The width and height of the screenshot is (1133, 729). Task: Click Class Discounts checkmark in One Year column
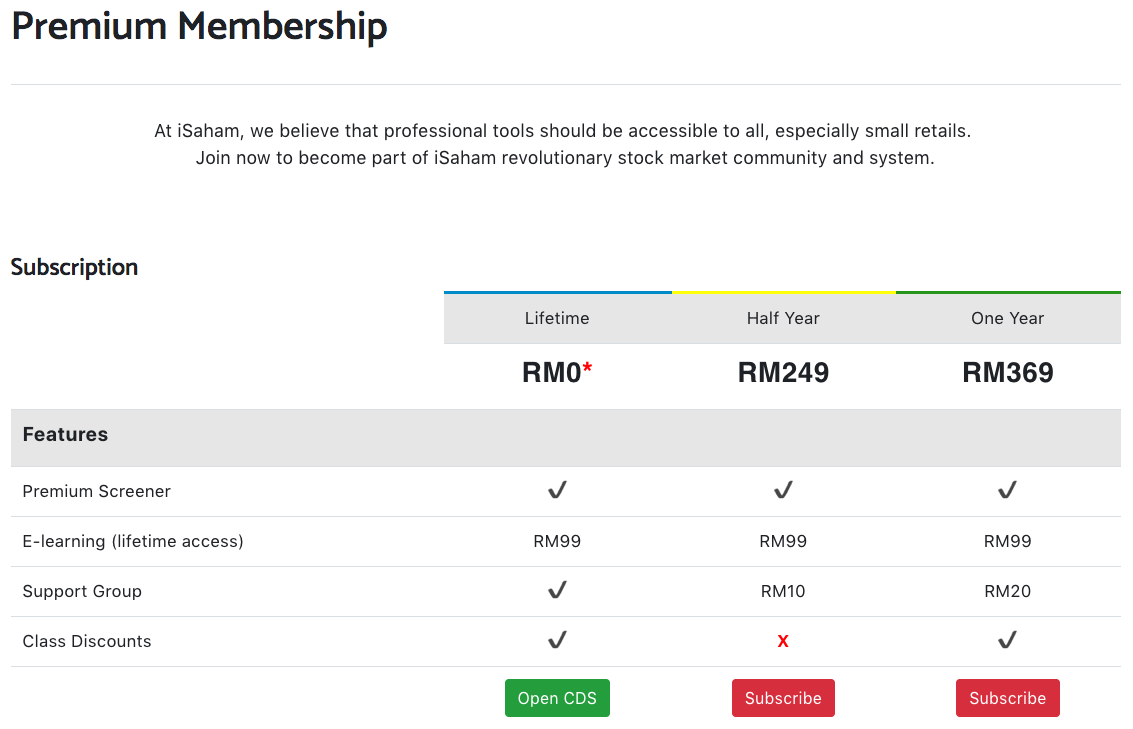pos(1007,640)
